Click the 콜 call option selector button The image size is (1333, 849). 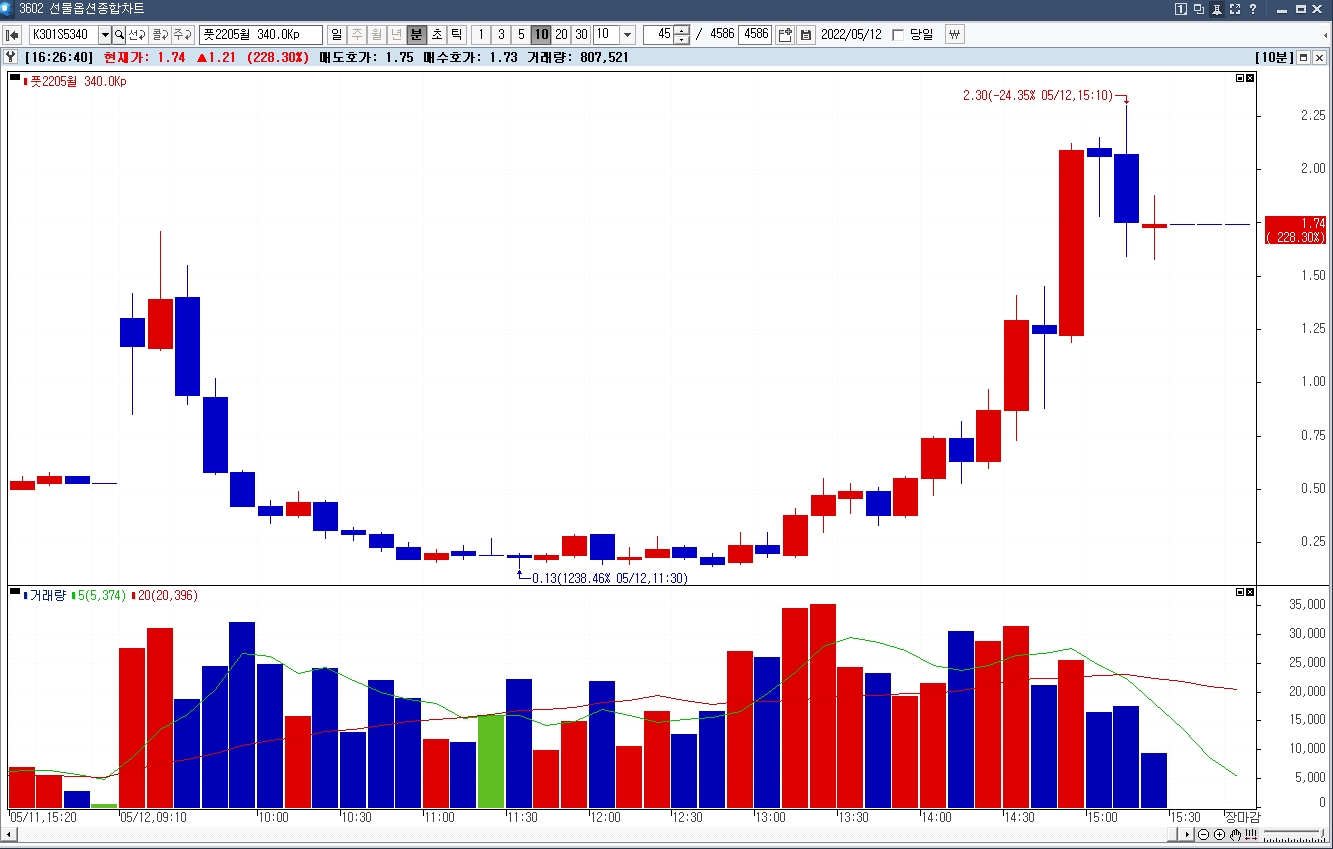coord(160,35)
